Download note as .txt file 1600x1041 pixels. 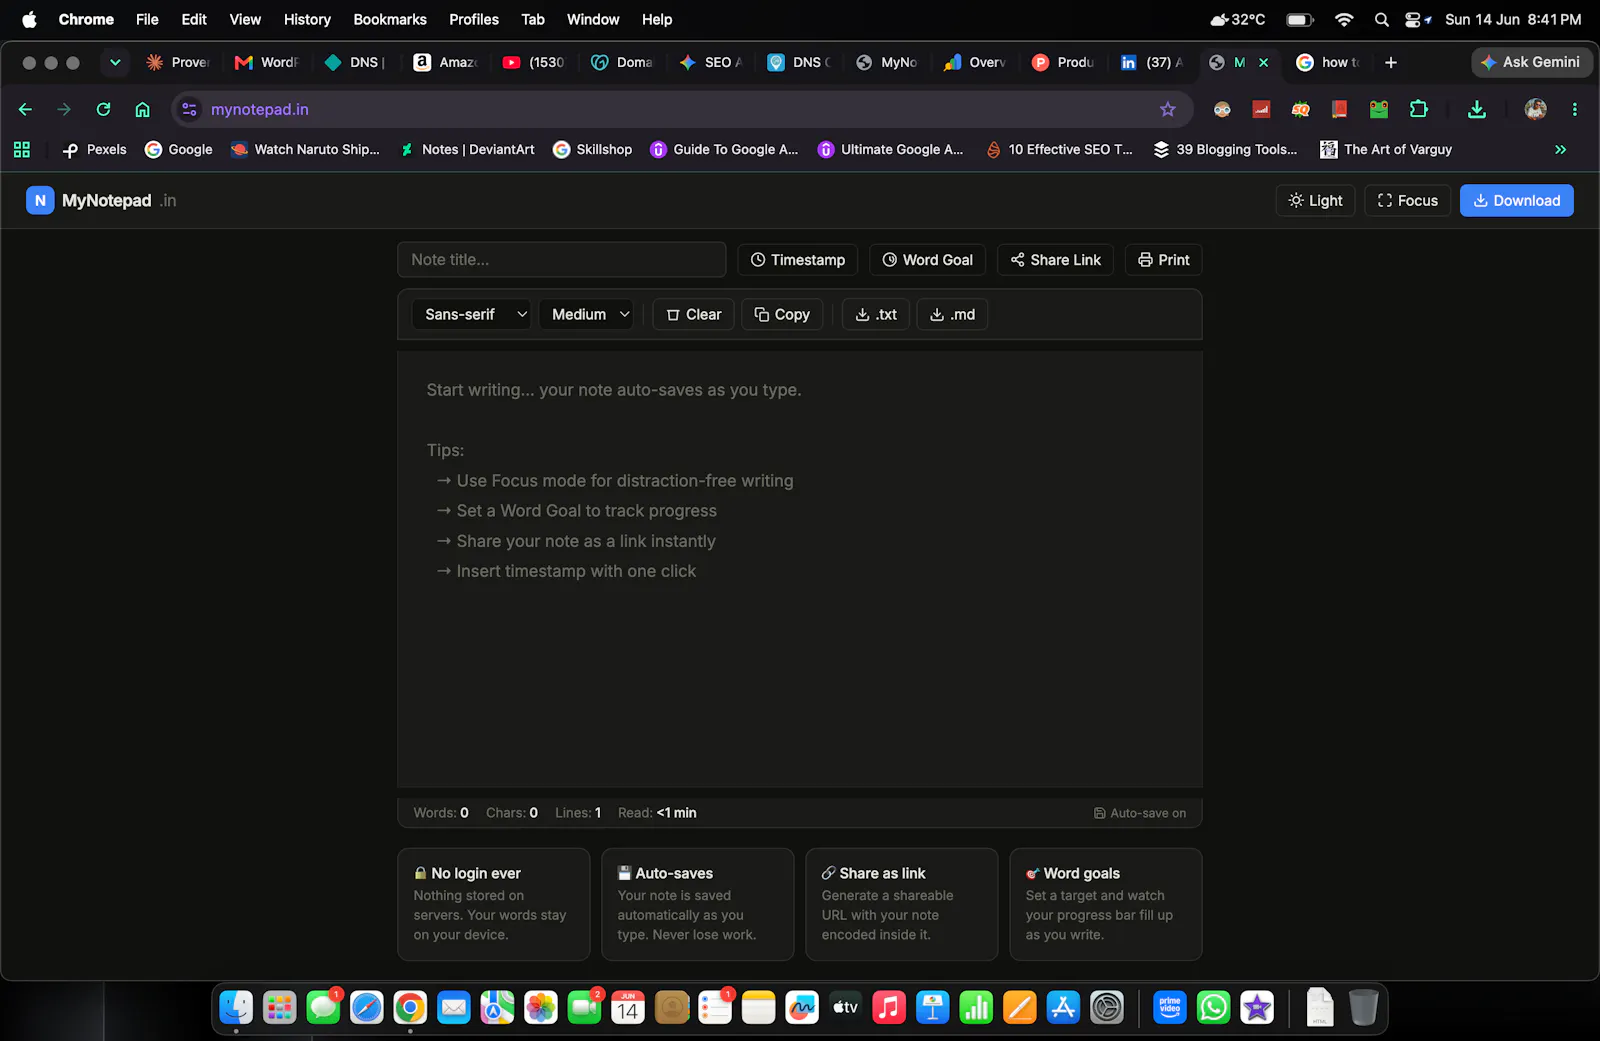pos(876,314)
